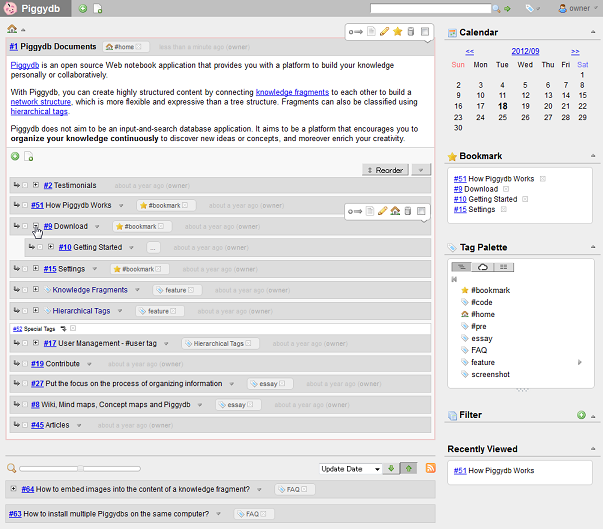
Task: Open the Update Date sort dropdown
Action: tap(350, 468)
